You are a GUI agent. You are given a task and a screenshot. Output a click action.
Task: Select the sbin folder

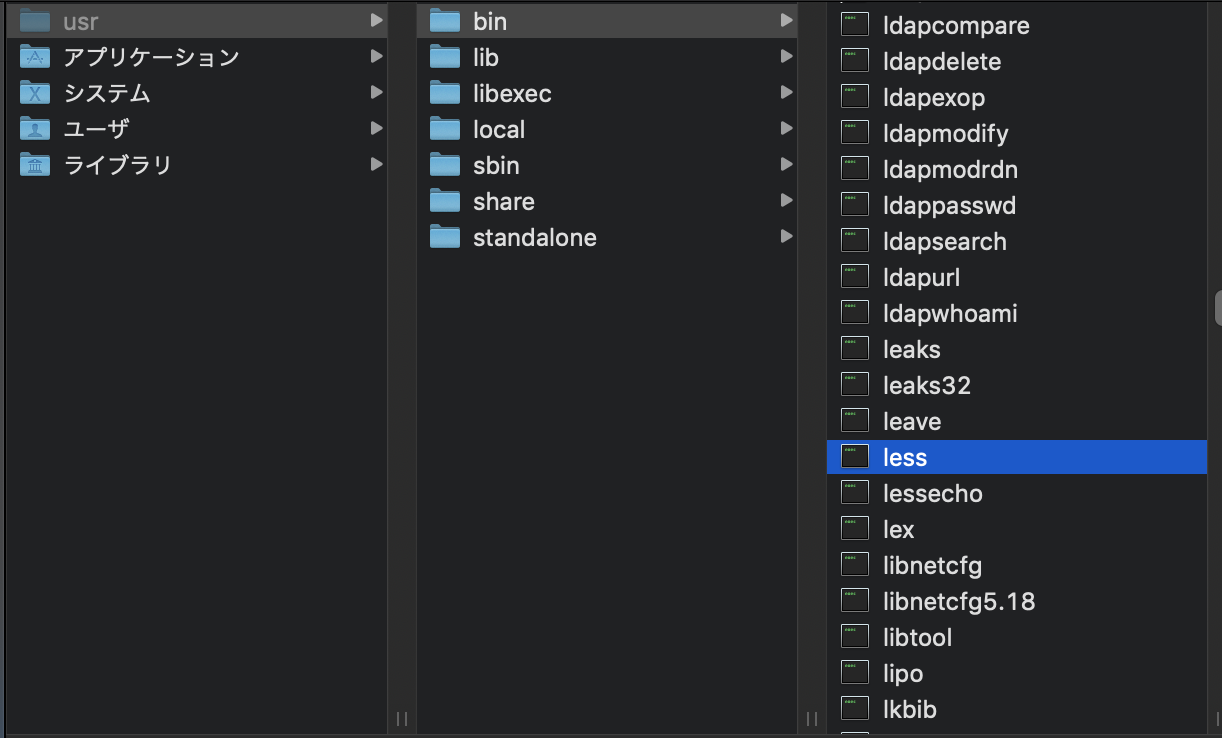[x=496, y=166]
